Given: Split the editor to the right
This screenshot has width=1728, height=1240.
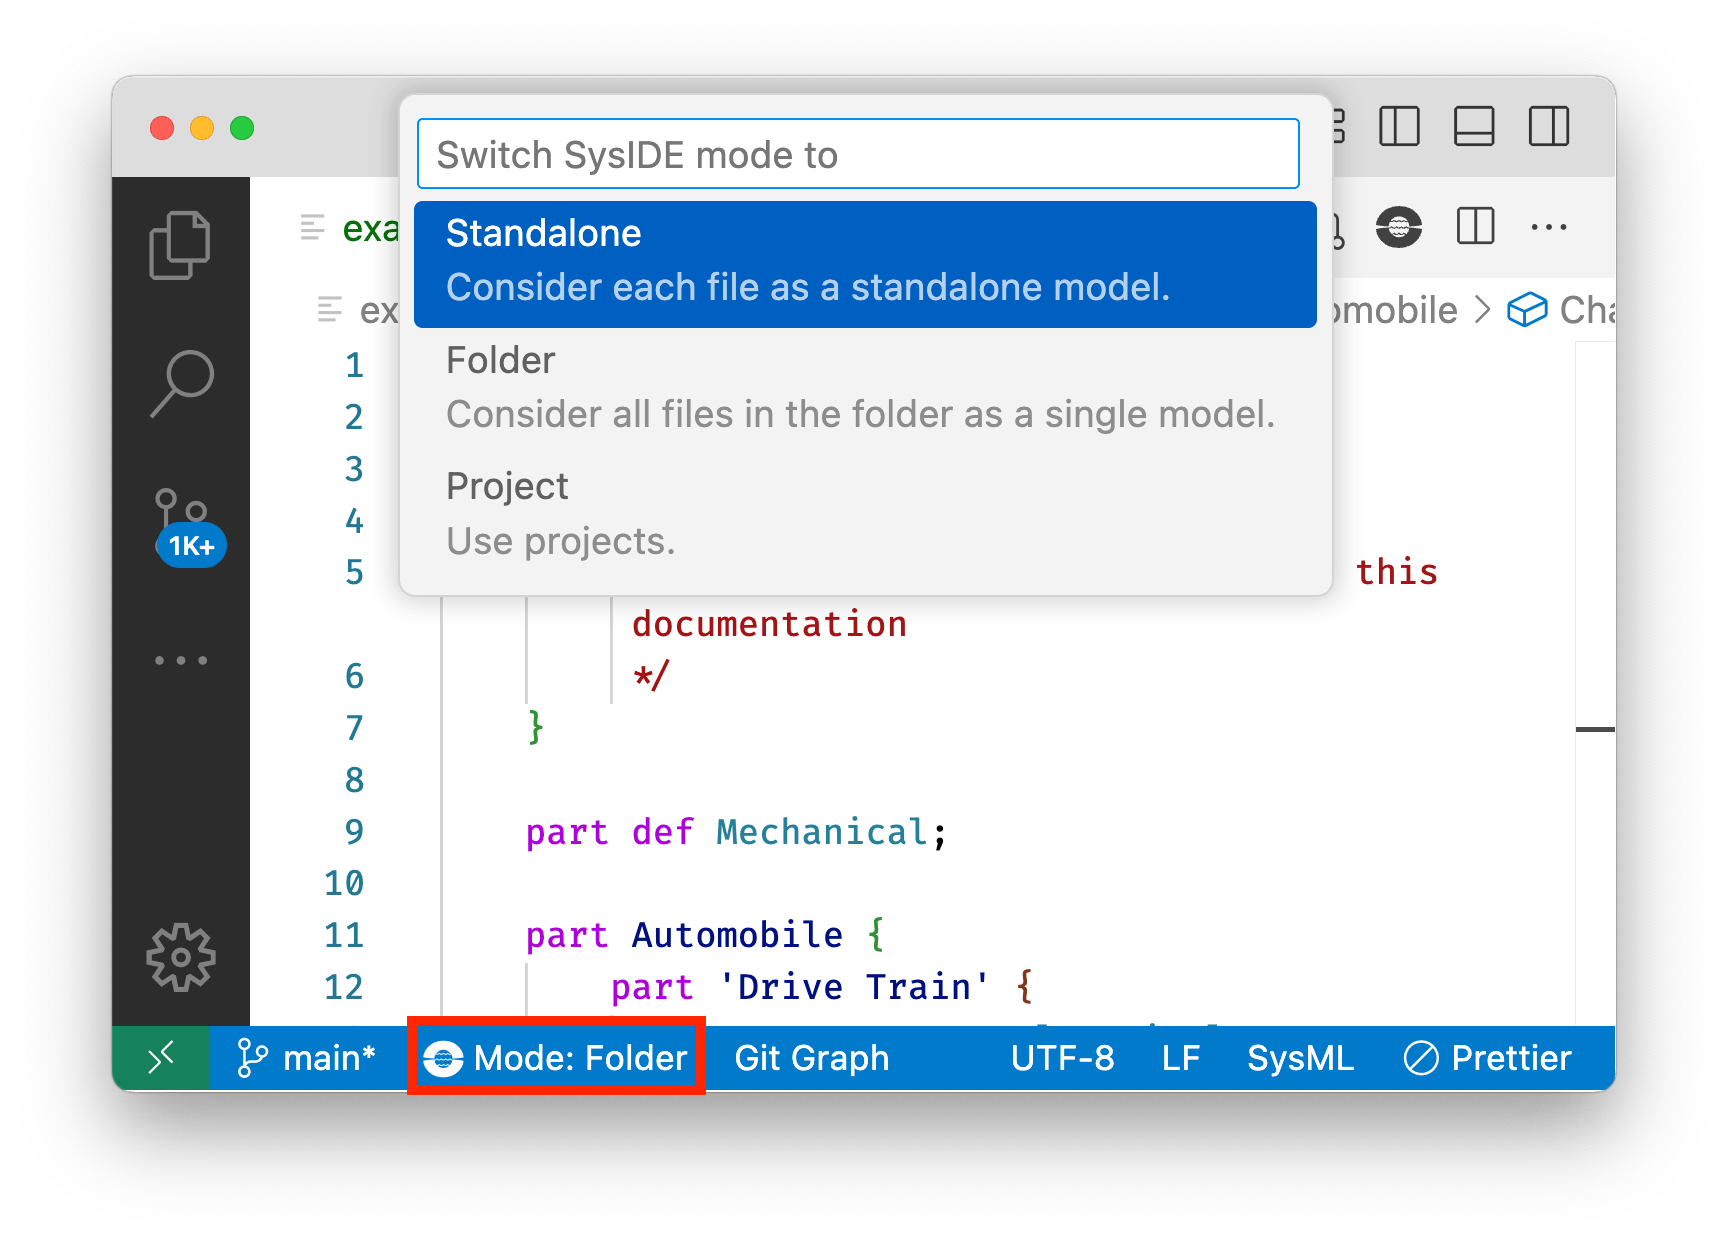Looking at the screenshot, I should [x=1475, y=227].
